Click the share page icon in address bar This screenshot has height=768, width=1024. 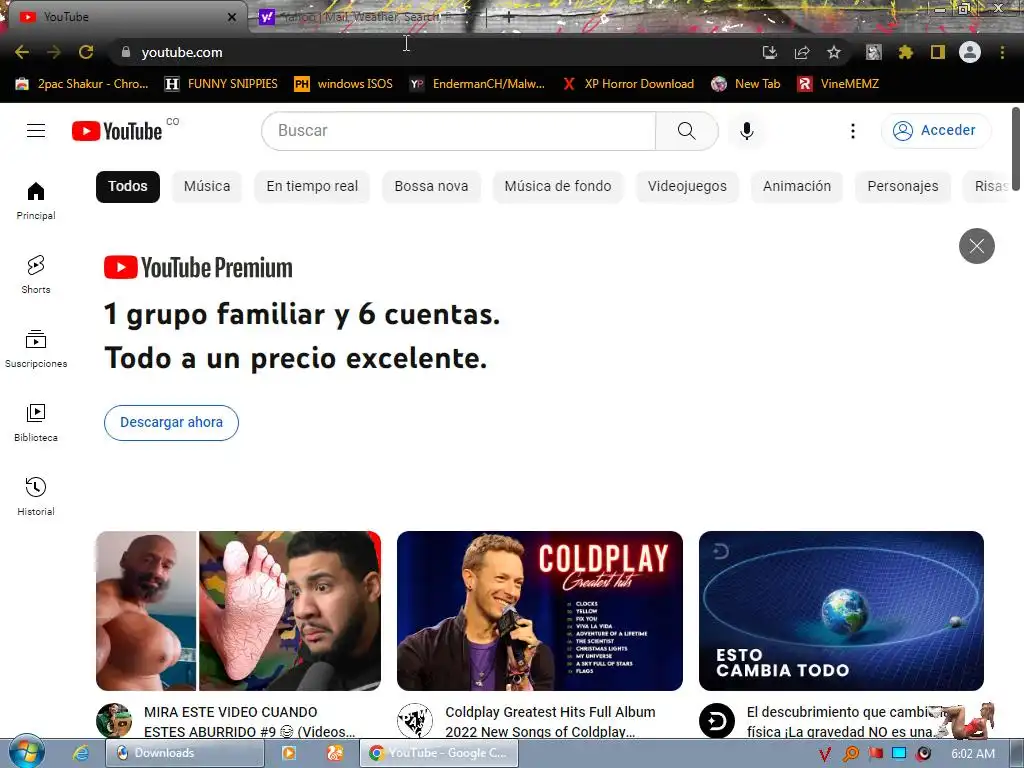coord(802,52)
